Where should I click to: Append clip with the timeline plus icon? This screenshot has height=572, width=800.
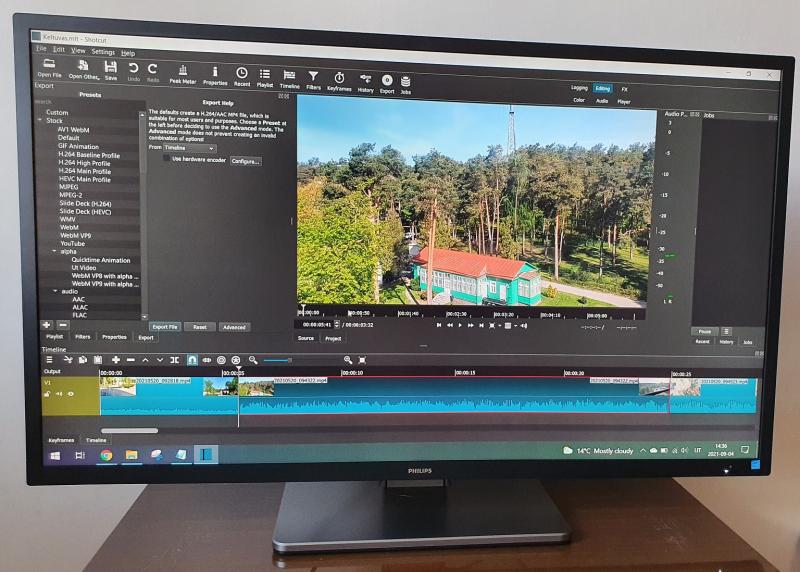[116, 360]
